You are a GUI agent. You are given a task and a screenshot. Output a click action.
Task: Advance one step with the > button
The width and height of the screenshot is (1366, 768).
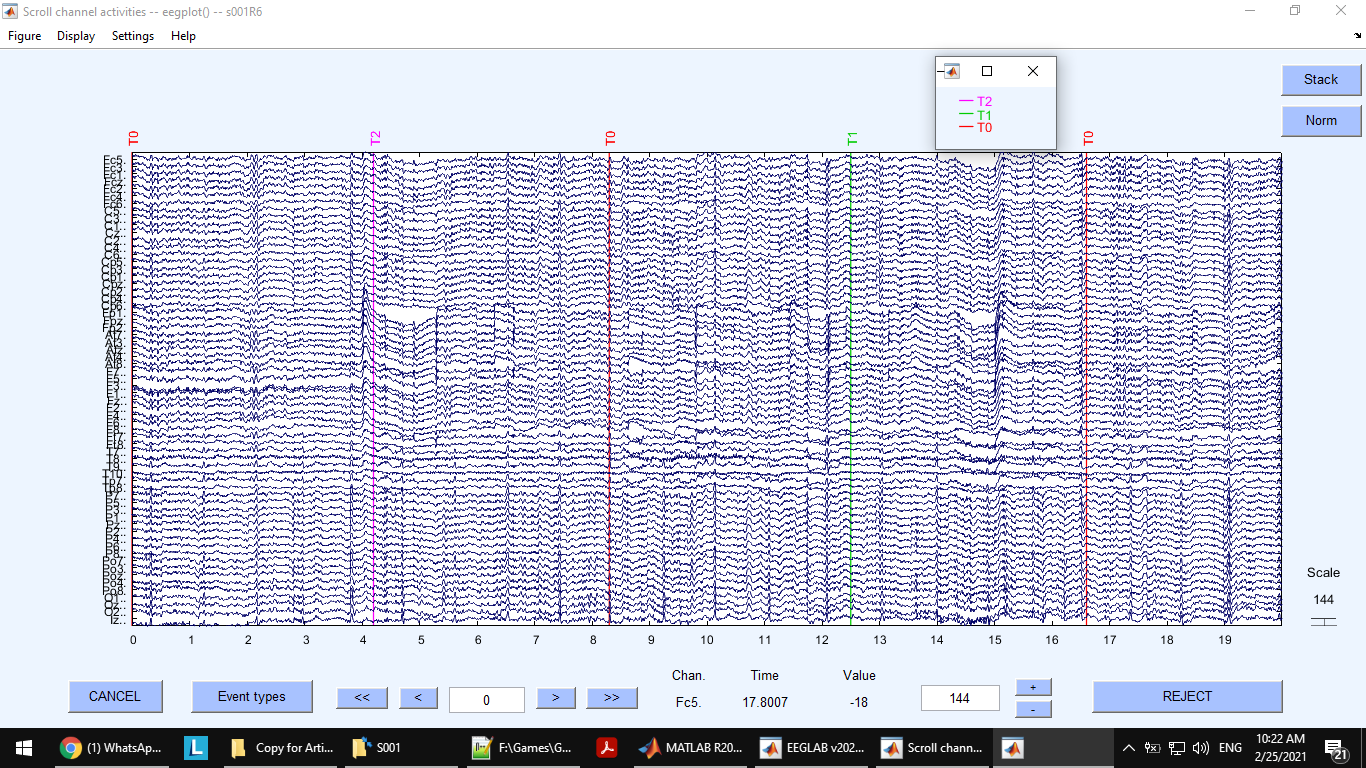coord(555,698)
